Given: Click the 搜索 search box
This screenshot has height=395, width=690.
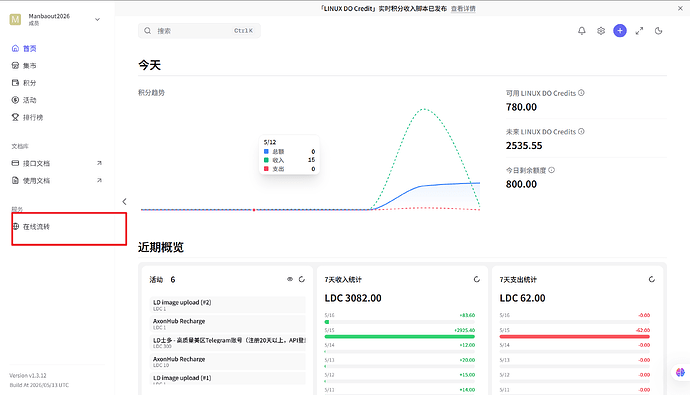Looking at the screenshot, I should pyautogui.click(x=199, y=31).
